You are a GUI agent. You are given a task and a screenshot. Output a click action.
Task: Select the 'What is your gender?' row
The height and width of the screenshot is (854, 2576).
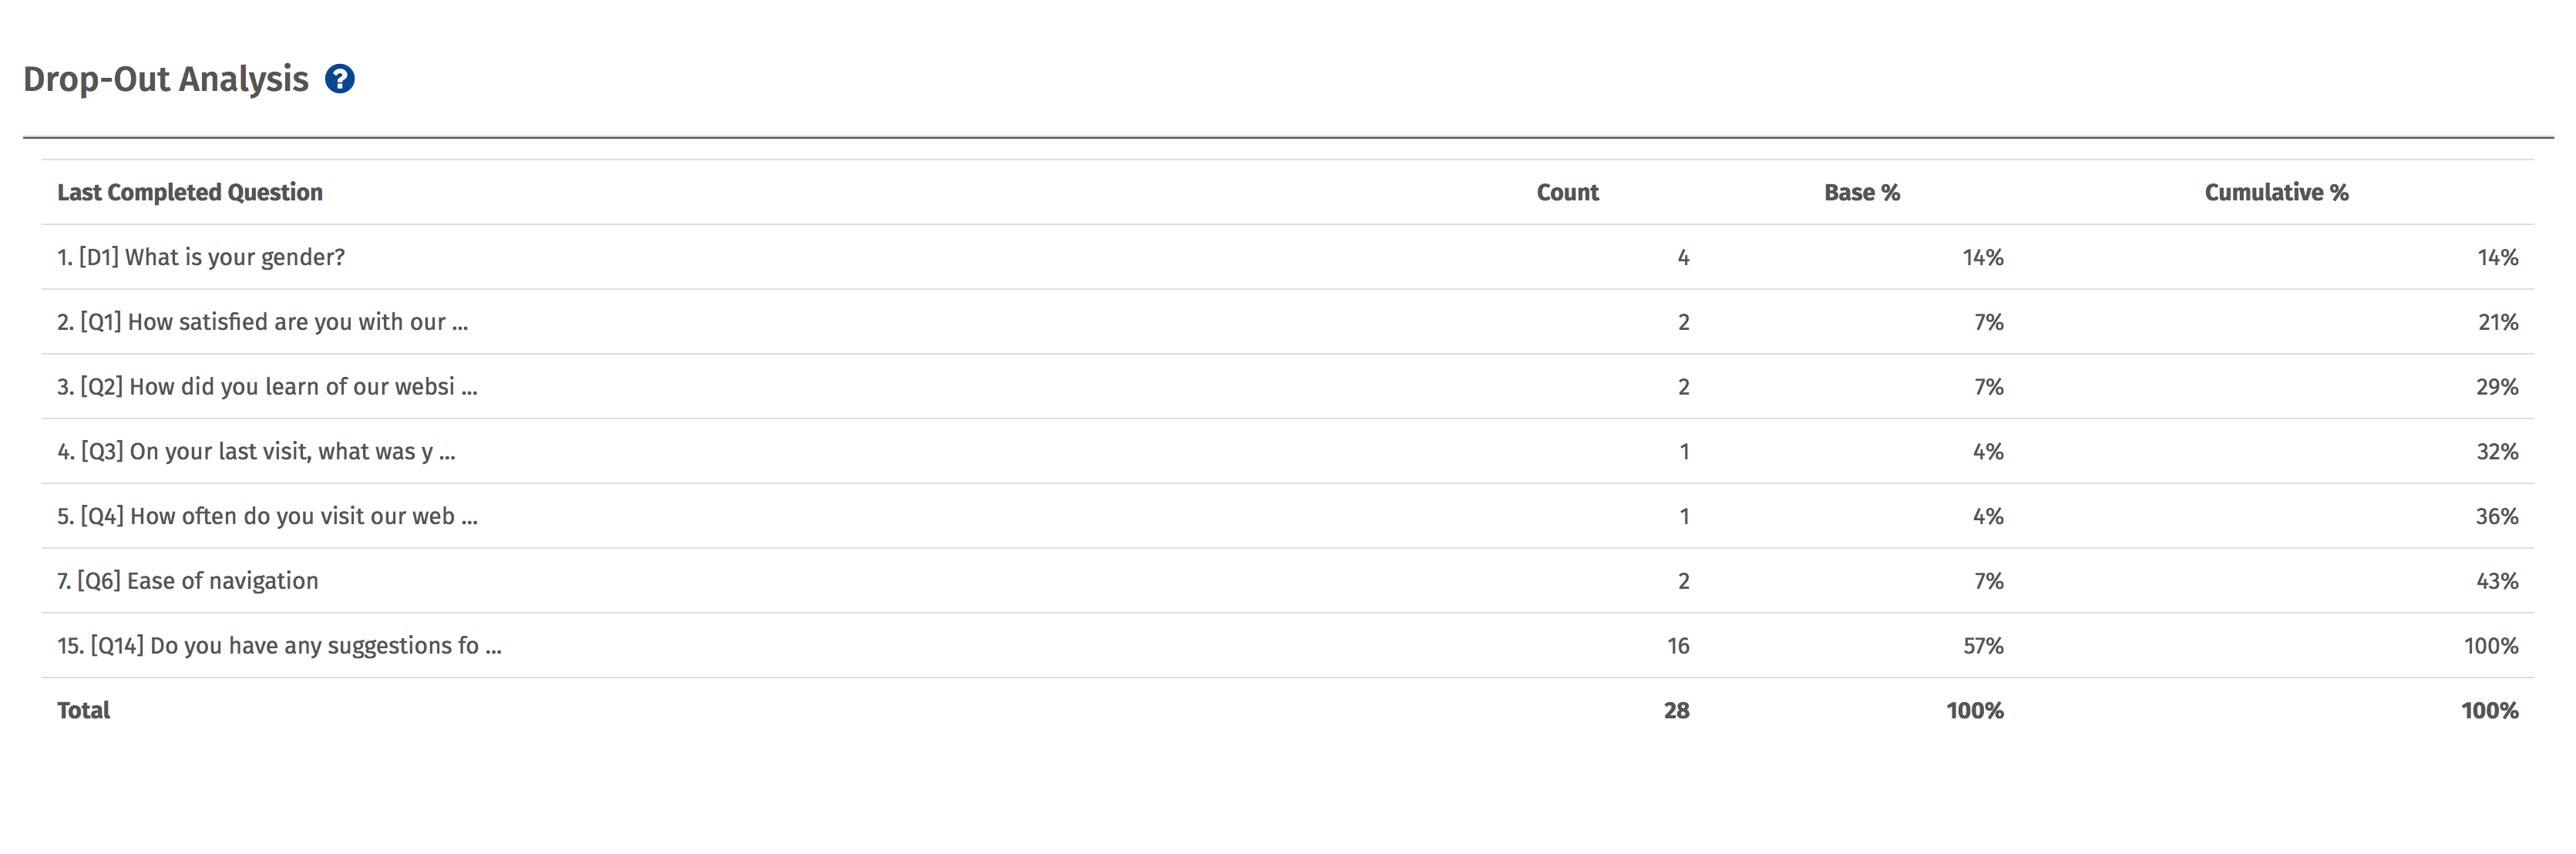pos(1287,257)
